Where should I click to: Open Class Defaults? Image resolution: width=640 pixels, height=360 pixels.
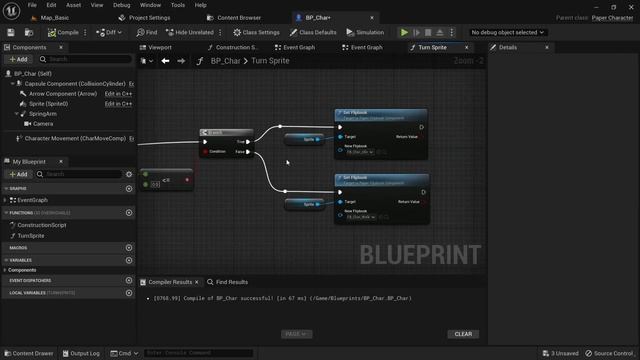pos(313,32)
